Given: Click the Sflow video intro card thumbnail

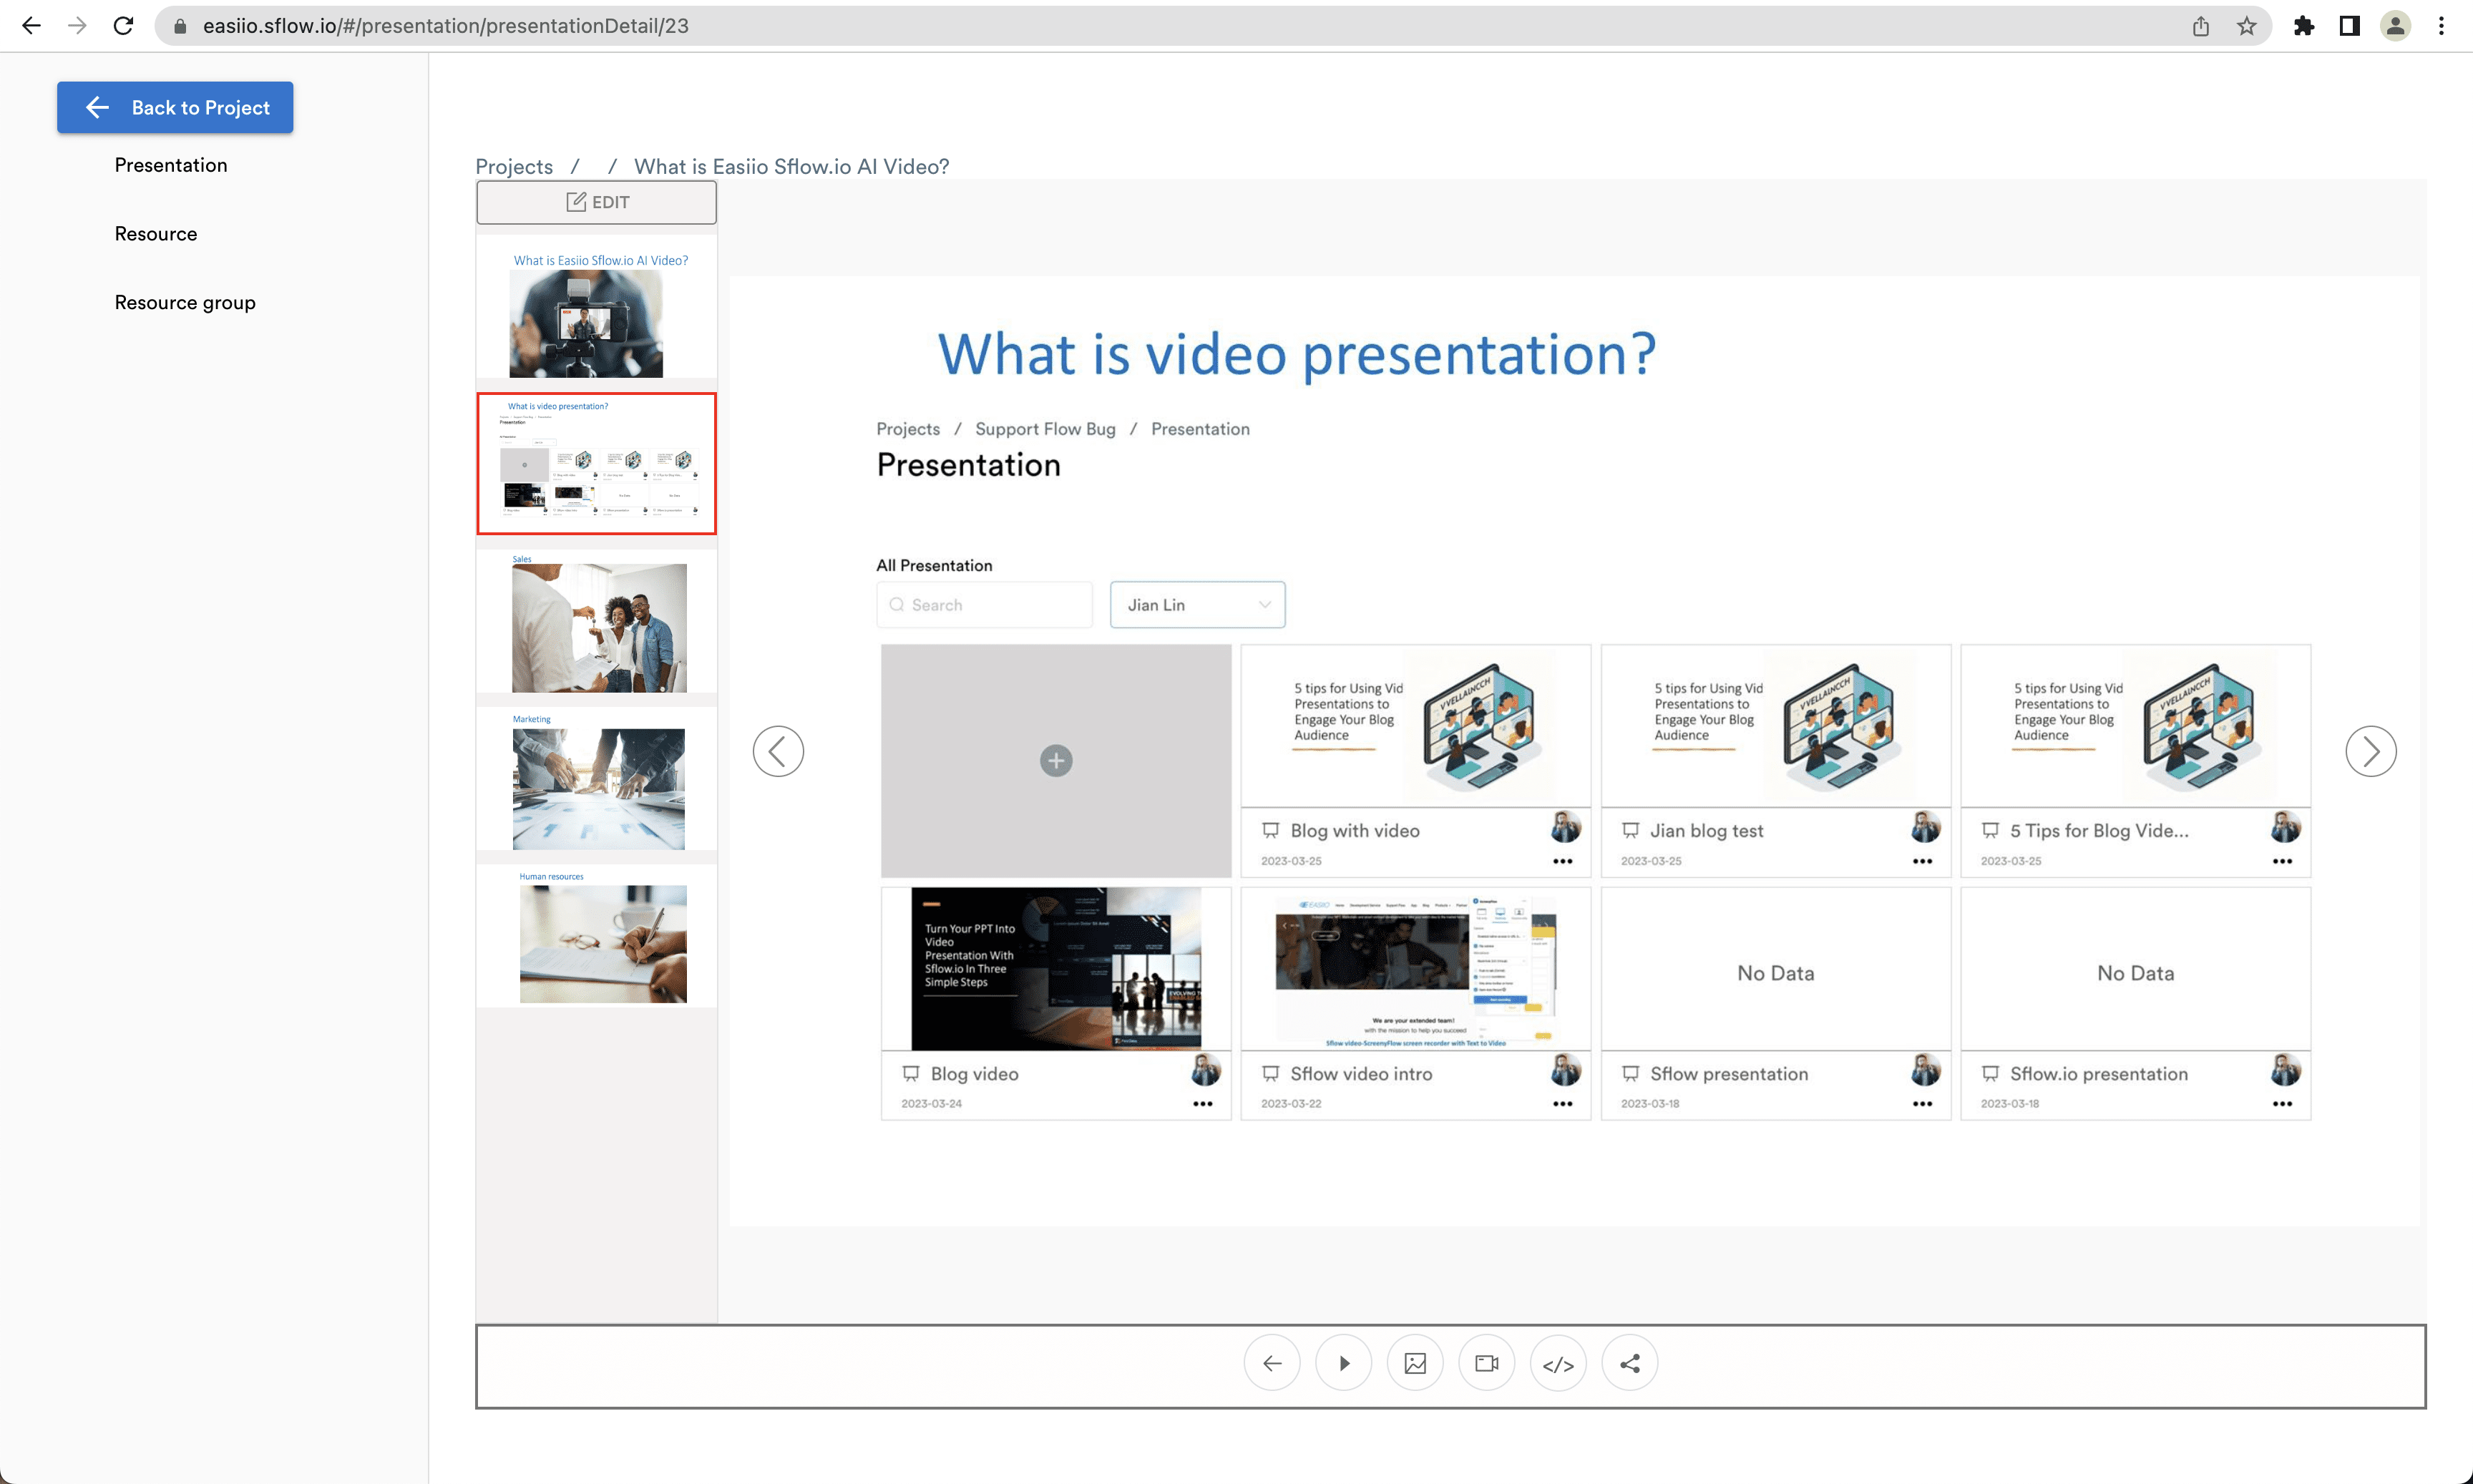Looking at the screenshot, I should (1415, 968).
